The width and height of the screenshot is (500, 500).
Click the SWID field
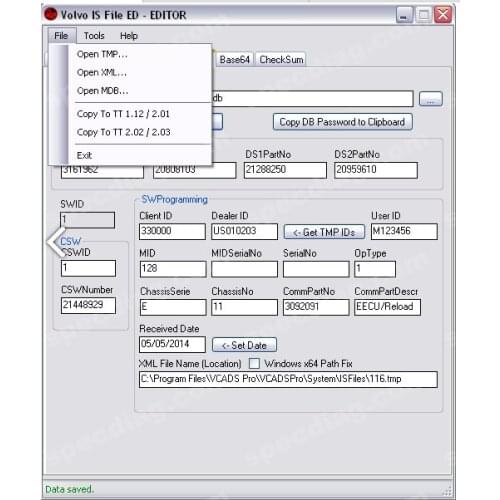[88, 220]
